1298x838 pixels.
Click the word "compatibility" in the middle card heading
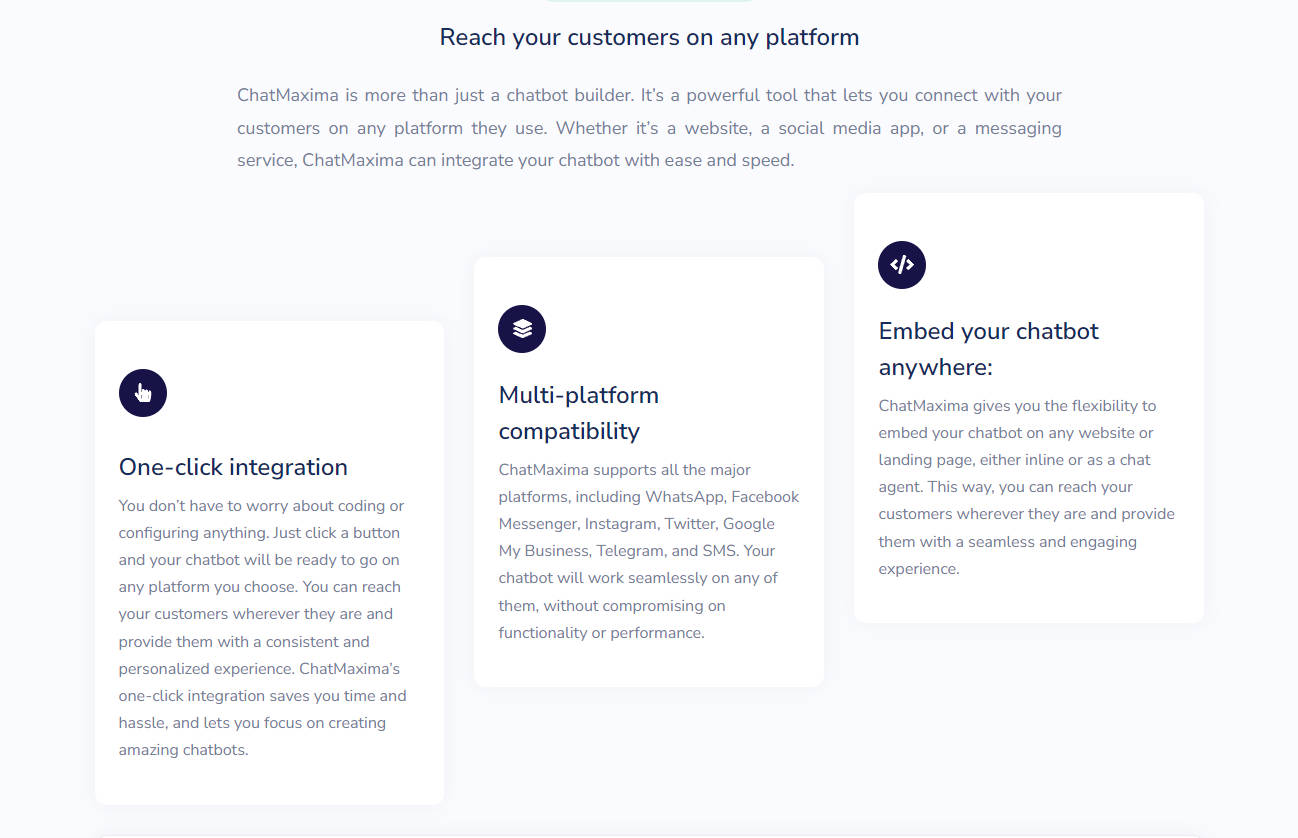click(569, 431)
